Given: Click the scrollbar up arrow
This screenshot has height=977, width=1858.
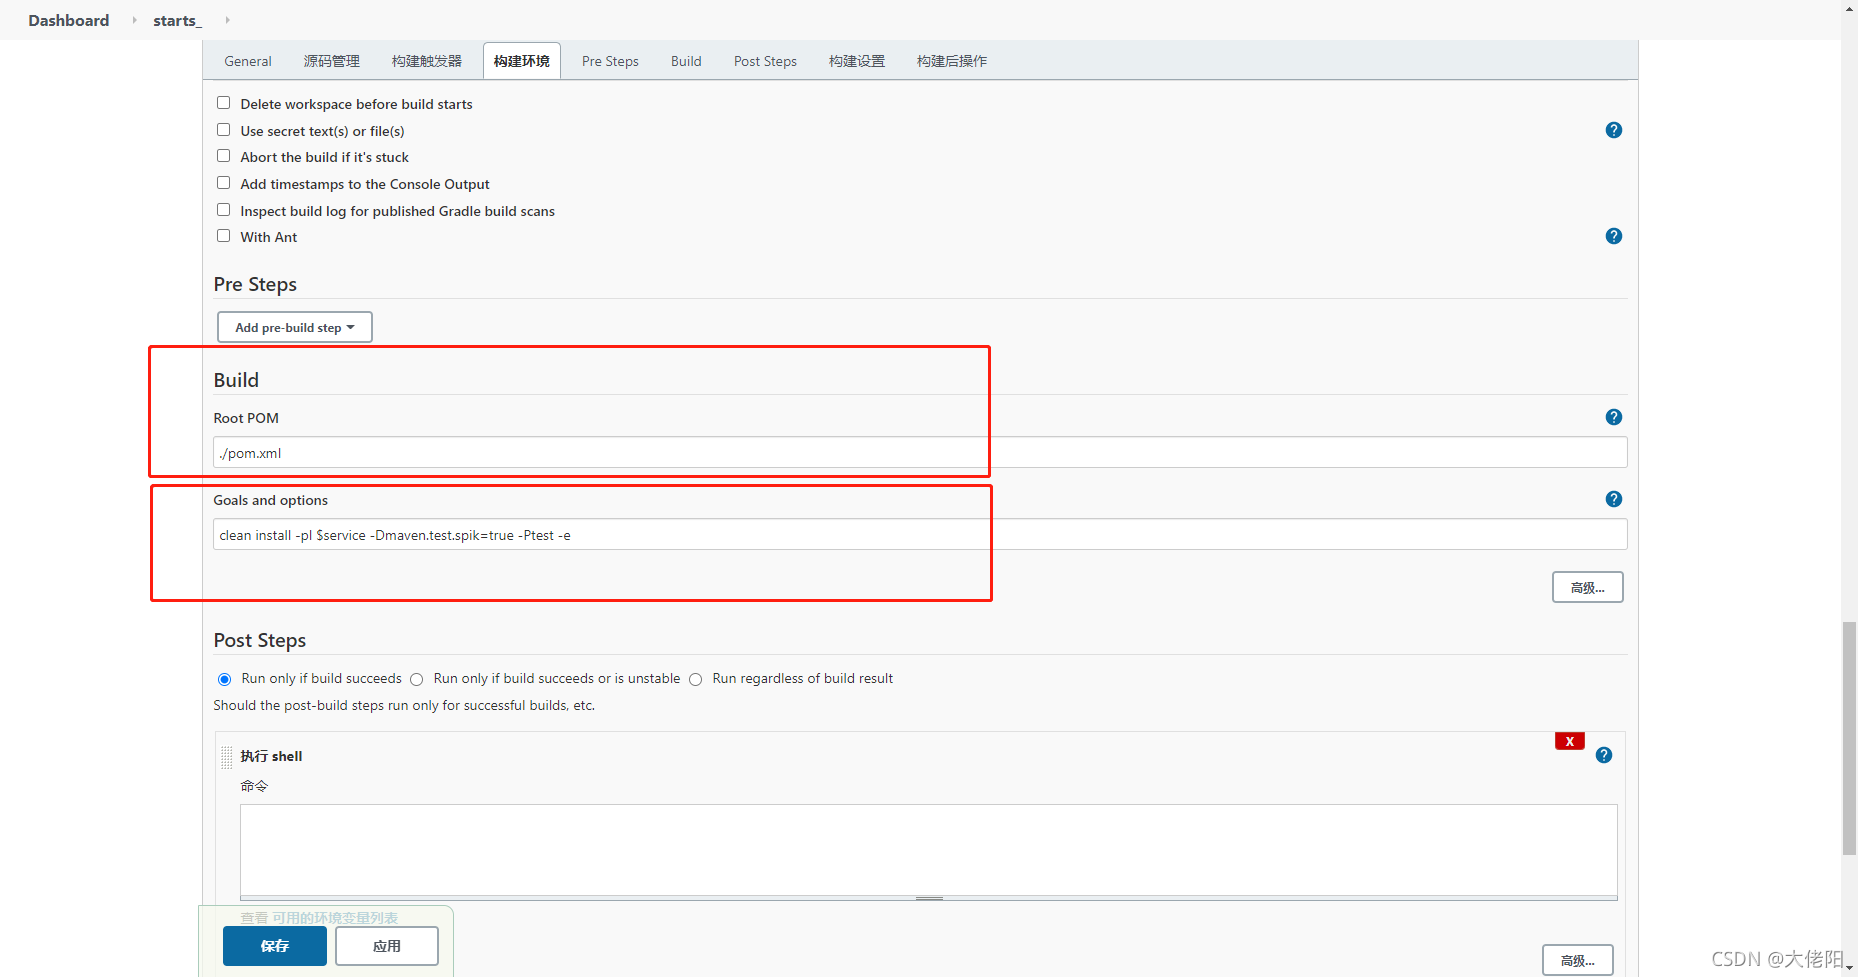Looking at the screenshot, I should pos(1849,8).
